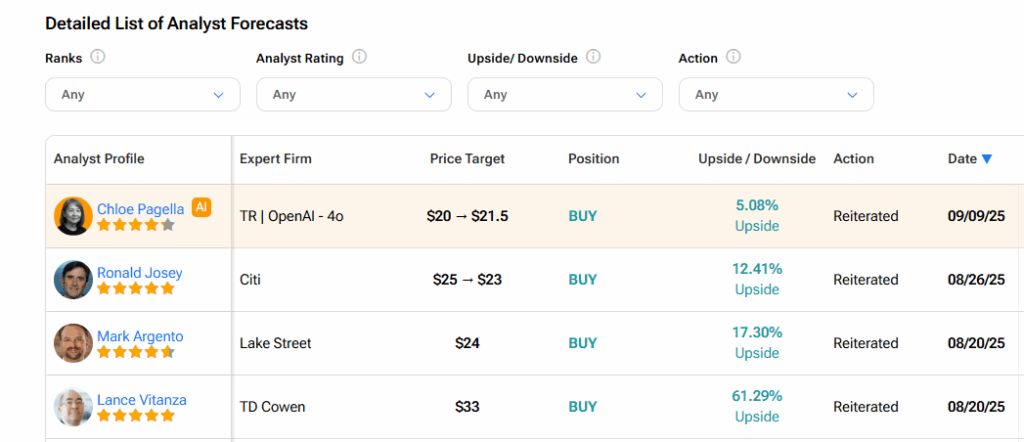Click the Upside/Downside info icon
The image size is (1024, 442).
(x=593, y=58)
